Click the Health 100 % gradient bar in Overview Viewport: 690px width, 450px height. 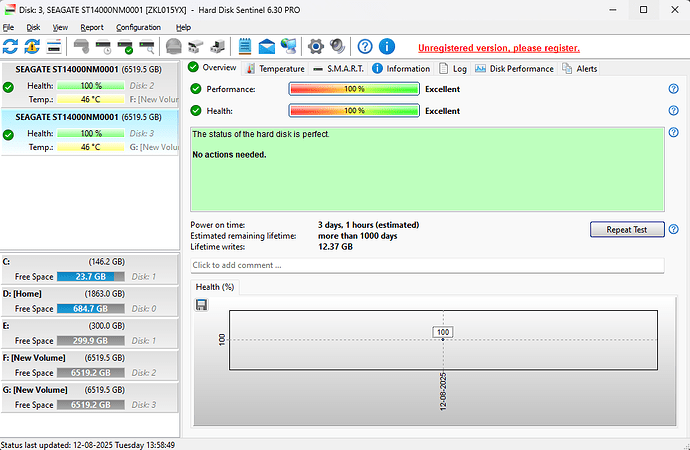pos(354,110)
